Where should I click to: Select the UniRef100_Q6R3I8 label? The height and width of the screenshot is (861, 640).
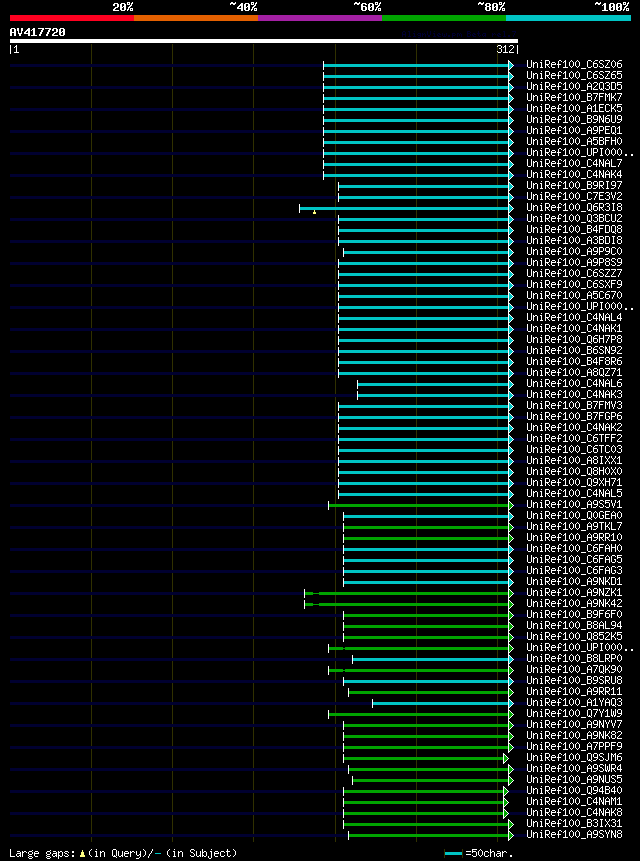[x=574, y=208]
